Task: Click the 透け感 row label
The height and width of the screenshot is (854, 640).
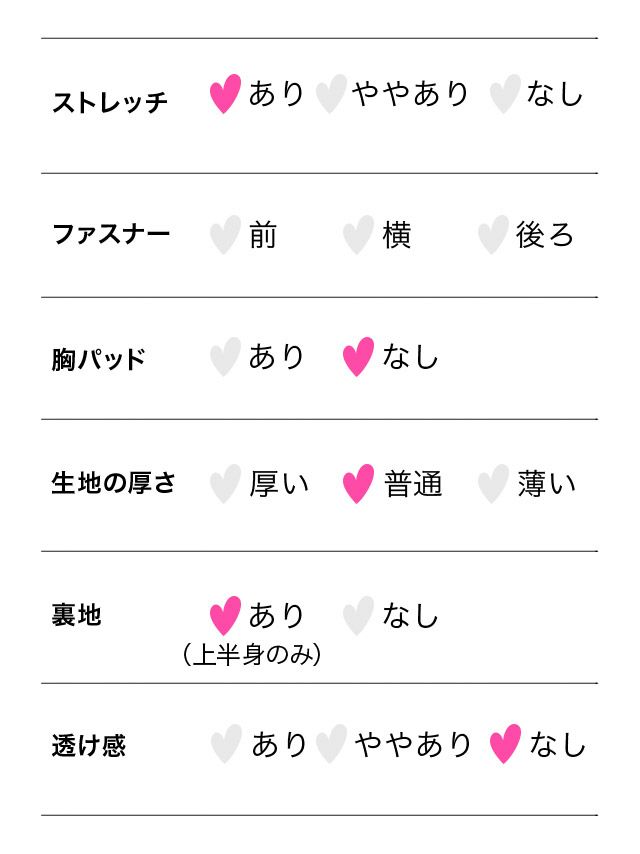Action: tap(89, 746)
